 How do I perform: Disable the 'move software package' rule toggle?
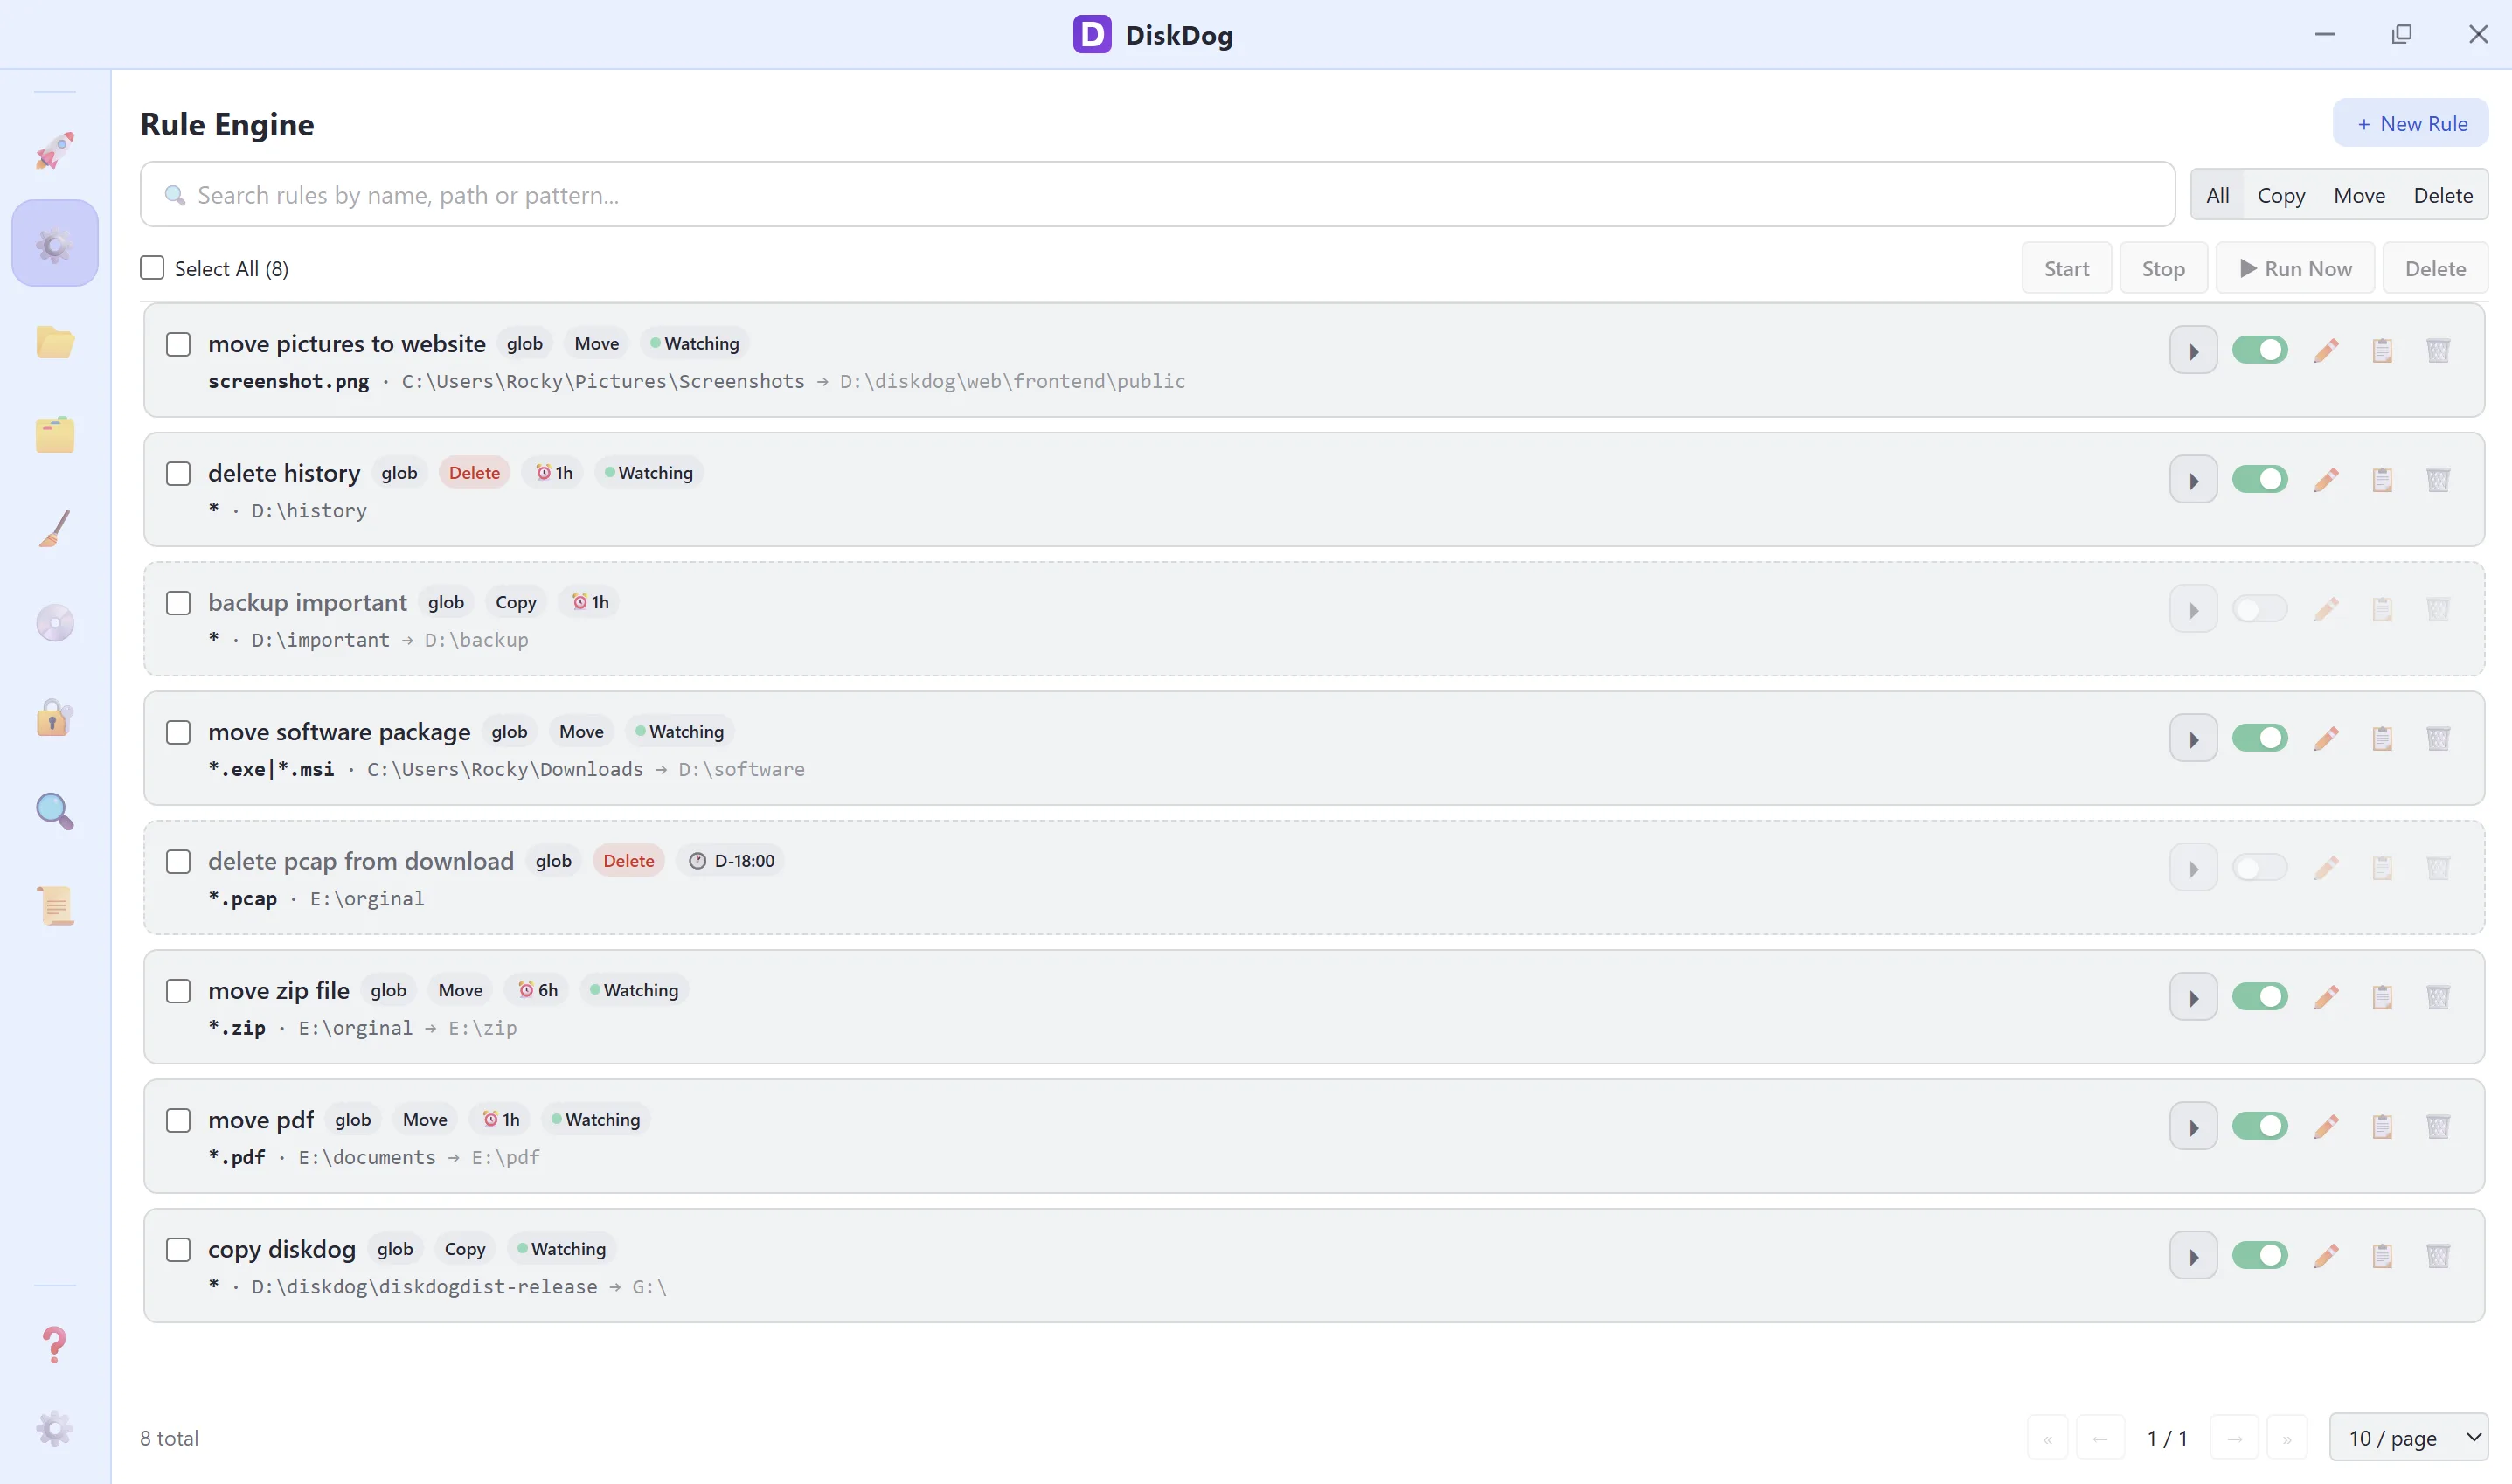2261,737
